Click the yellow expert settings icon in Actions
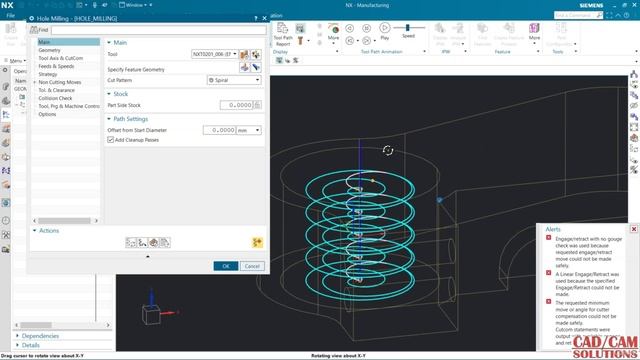Viewport: 640px width, 360px height. (x=257, y=243)
